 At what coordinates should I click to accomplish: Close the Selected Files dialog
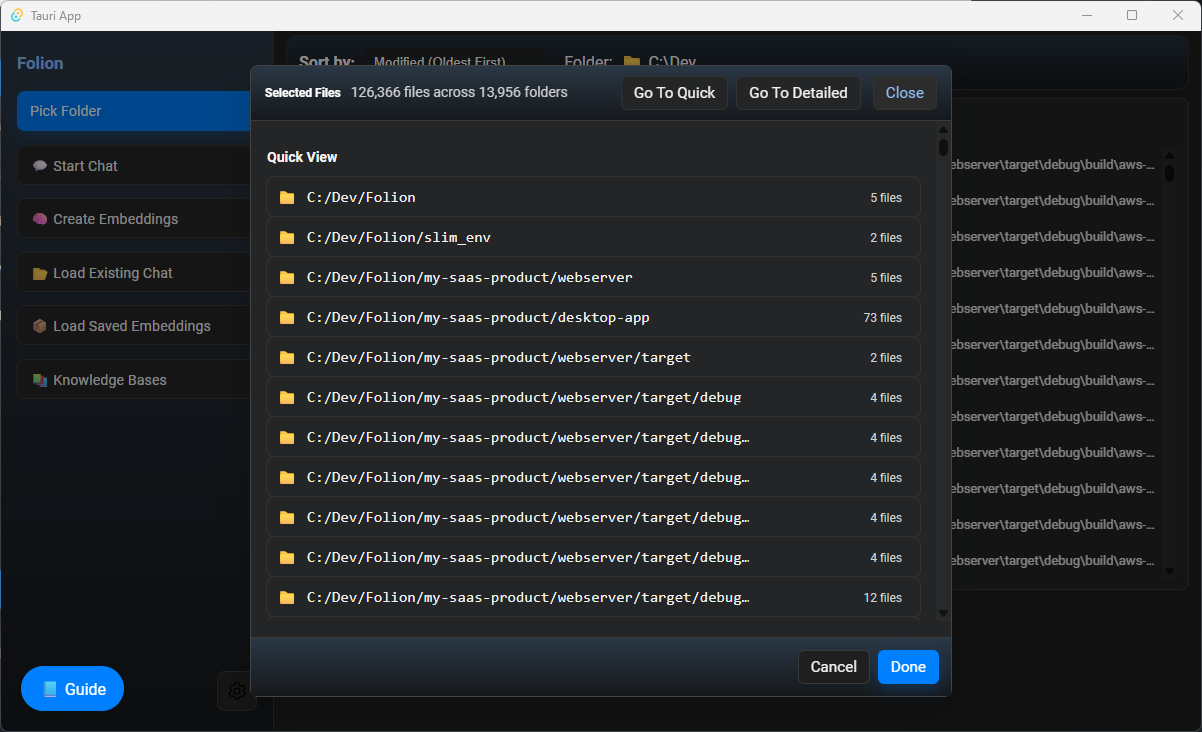click(904, 93)
